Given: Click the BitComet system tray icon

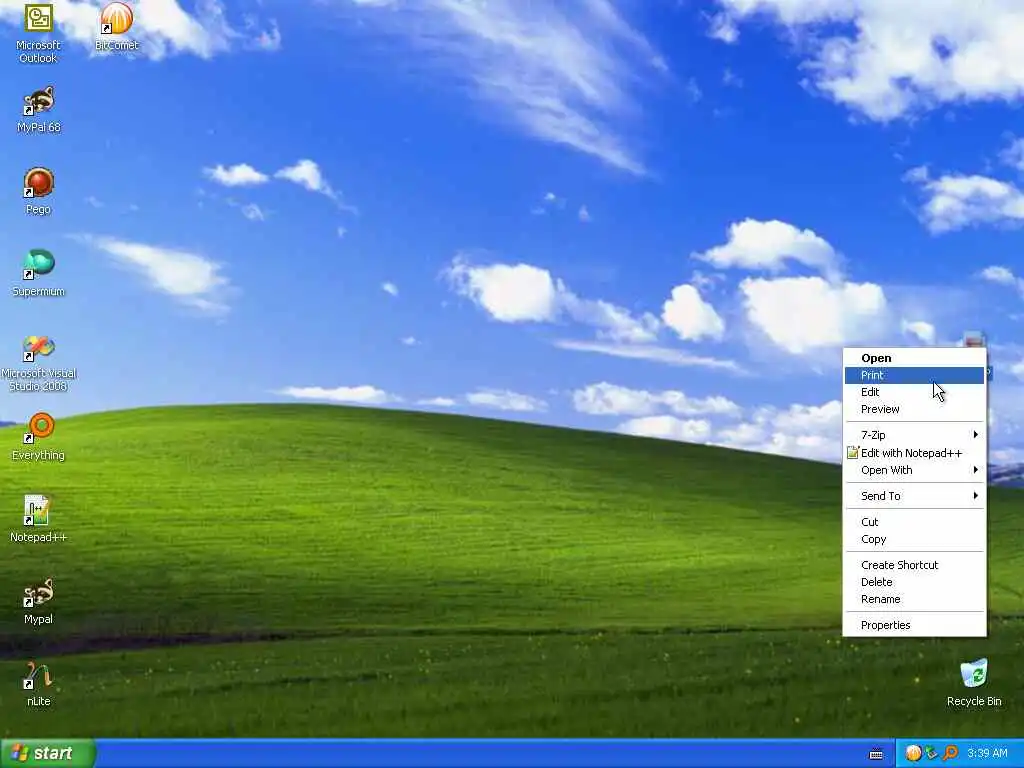Looking at the screenshot, I should pyautogui.click(x=913, y=753).
